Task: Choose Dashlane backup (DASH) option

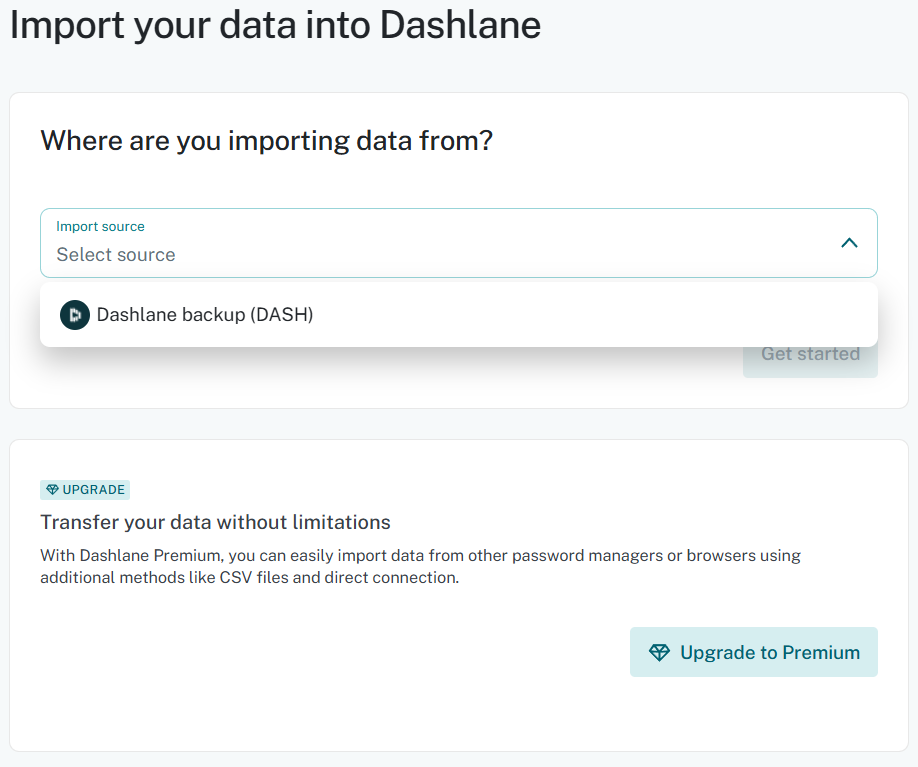Action: point(458,315)
